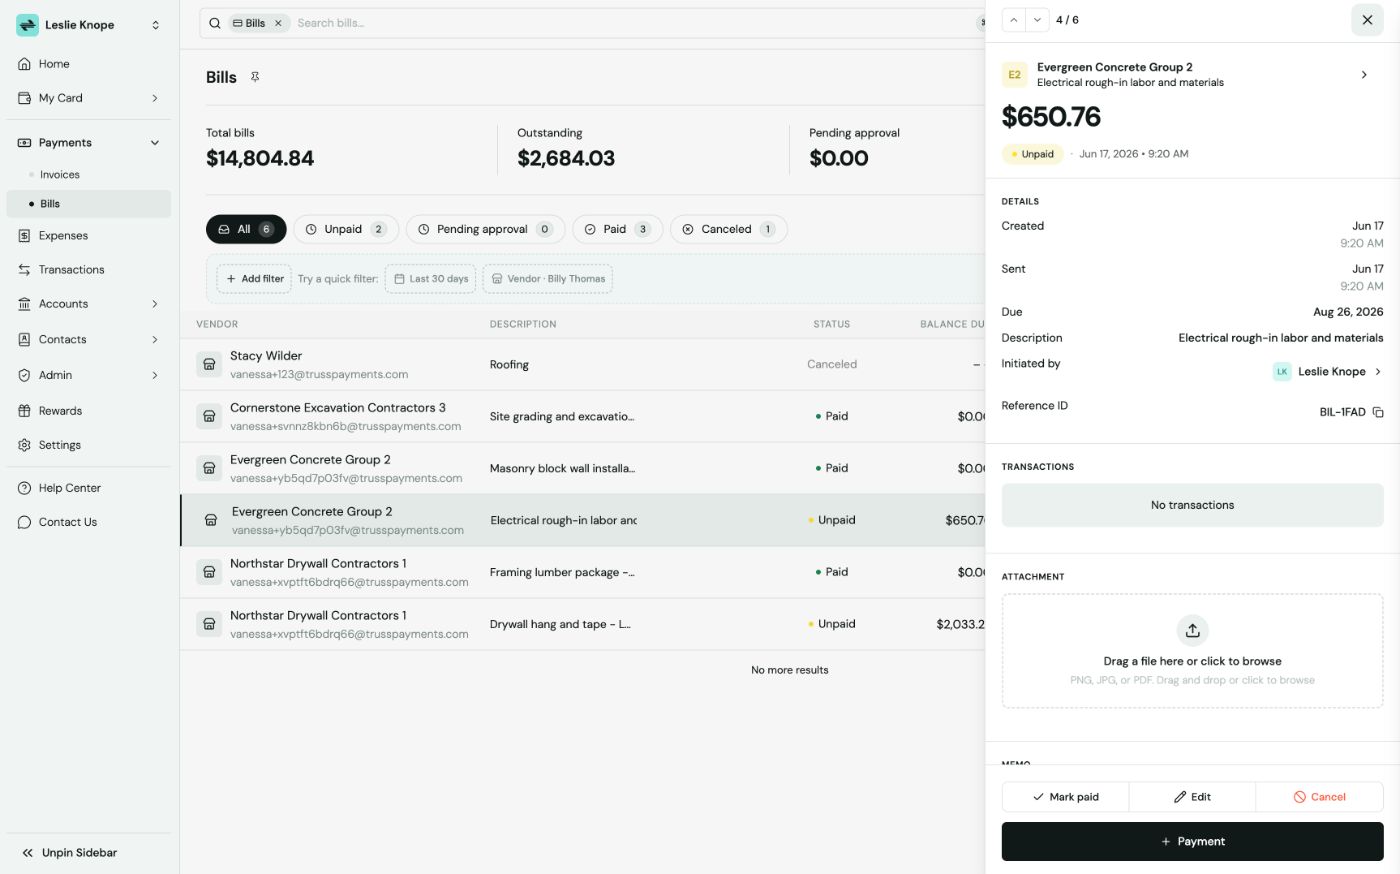Cancel the bill
The image size is (1400, 874).
click(1320, 797)
